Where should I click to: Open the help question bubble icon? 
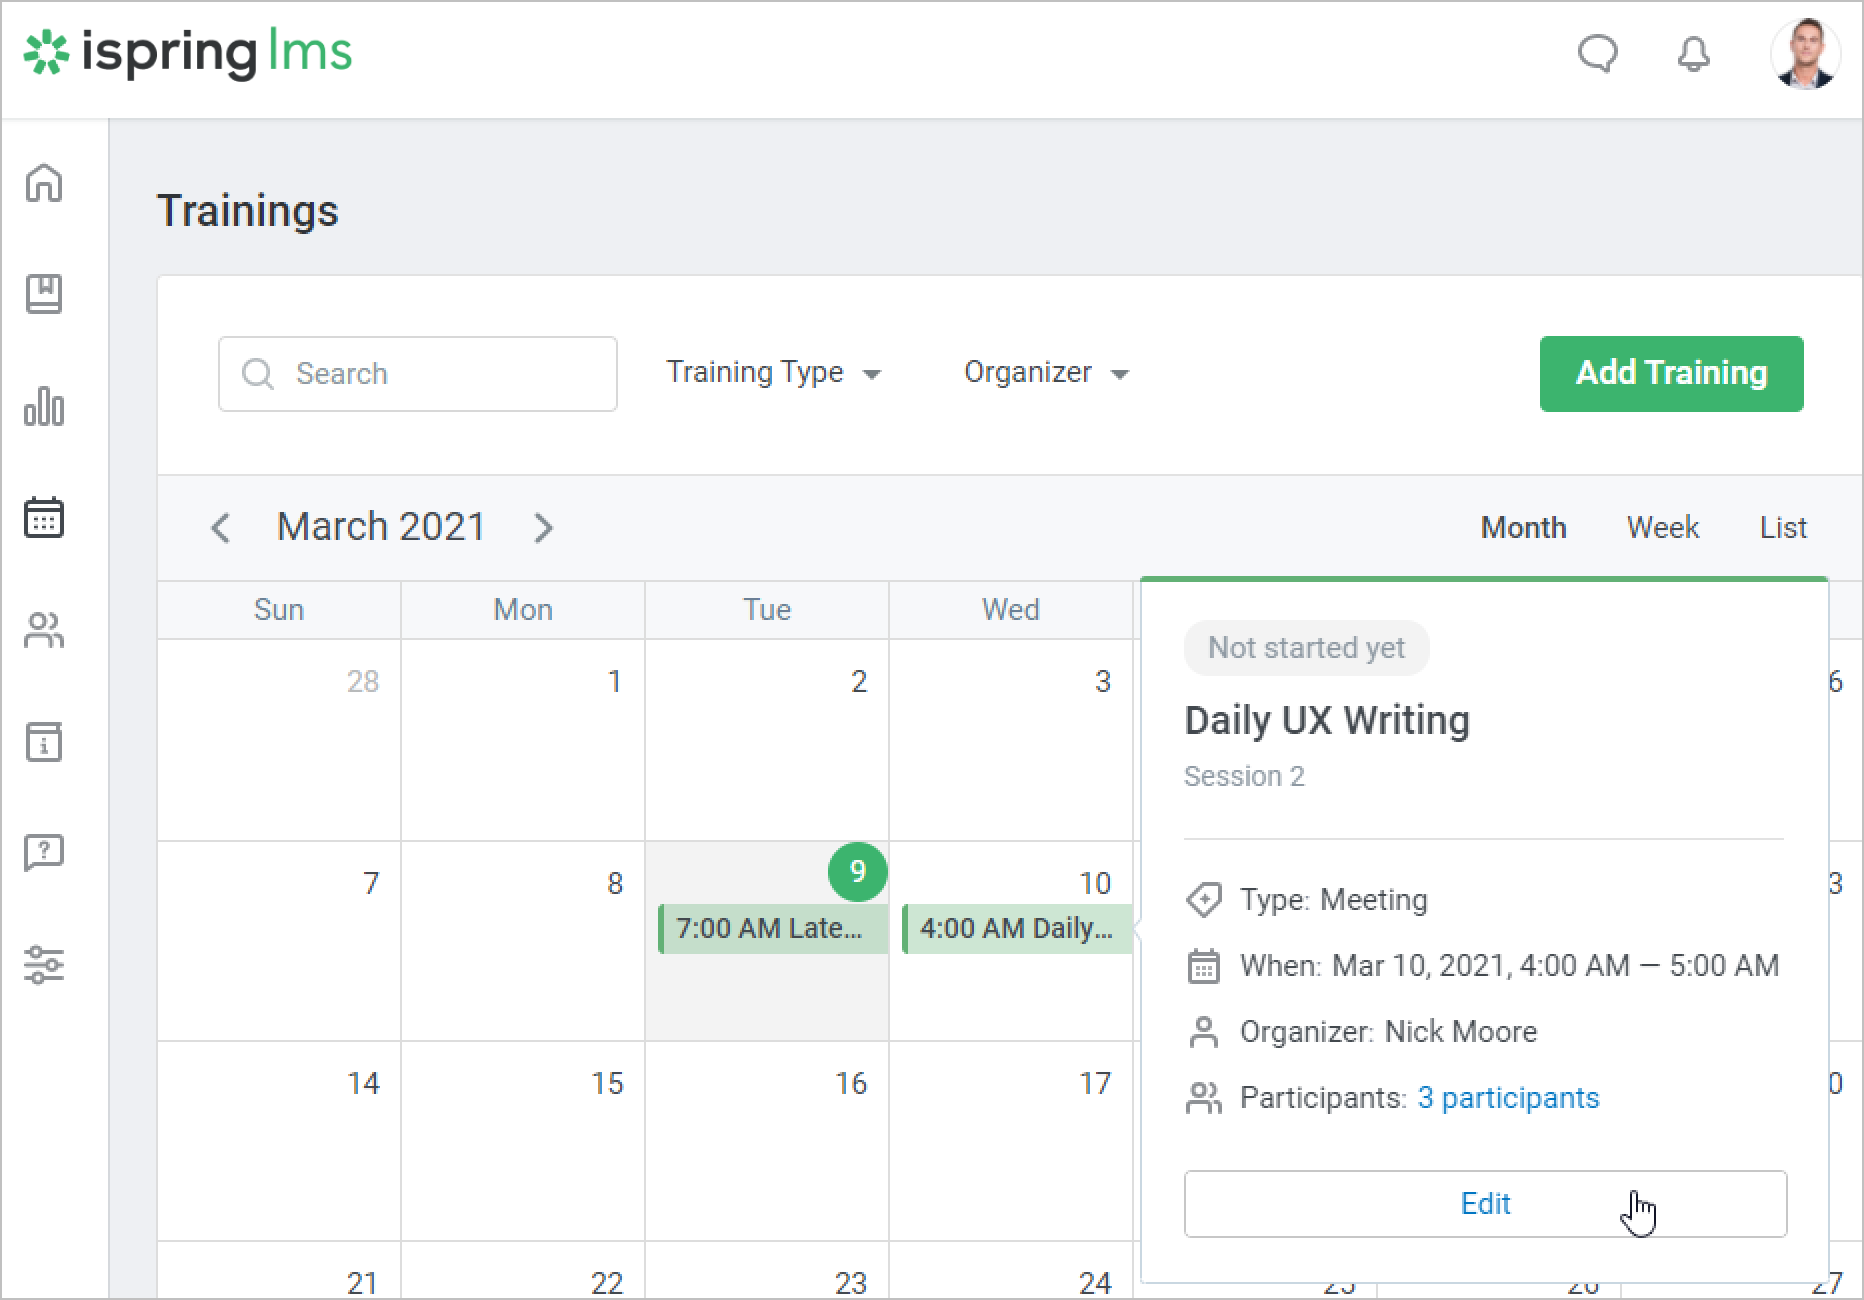44,853
